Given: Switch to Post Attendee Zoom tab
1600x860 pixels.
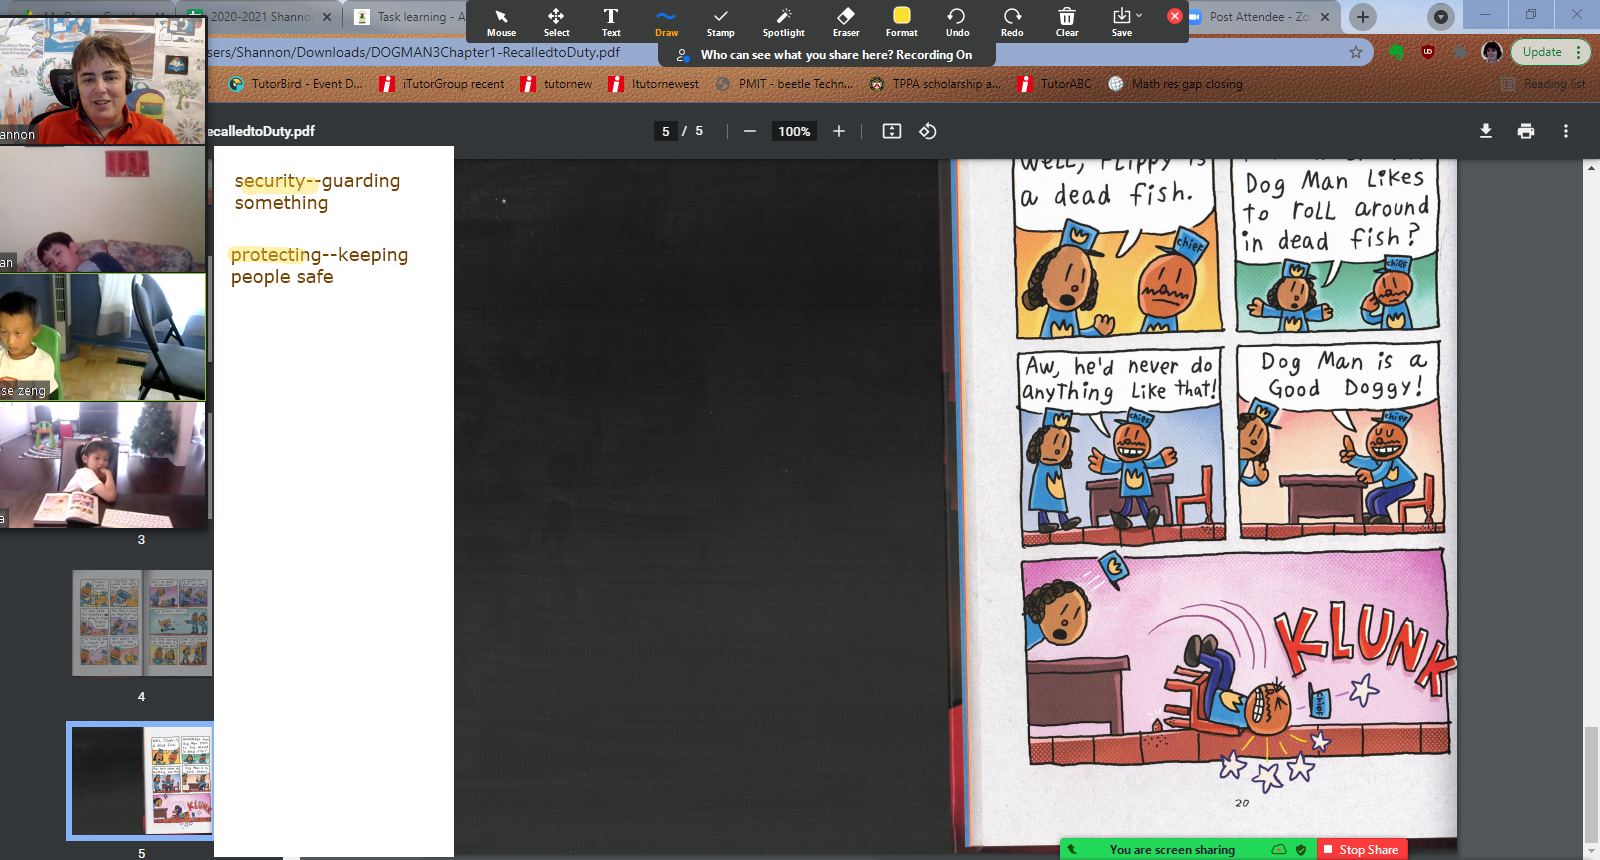Looking at the screenshot, I should click(x=1259, y=17).
